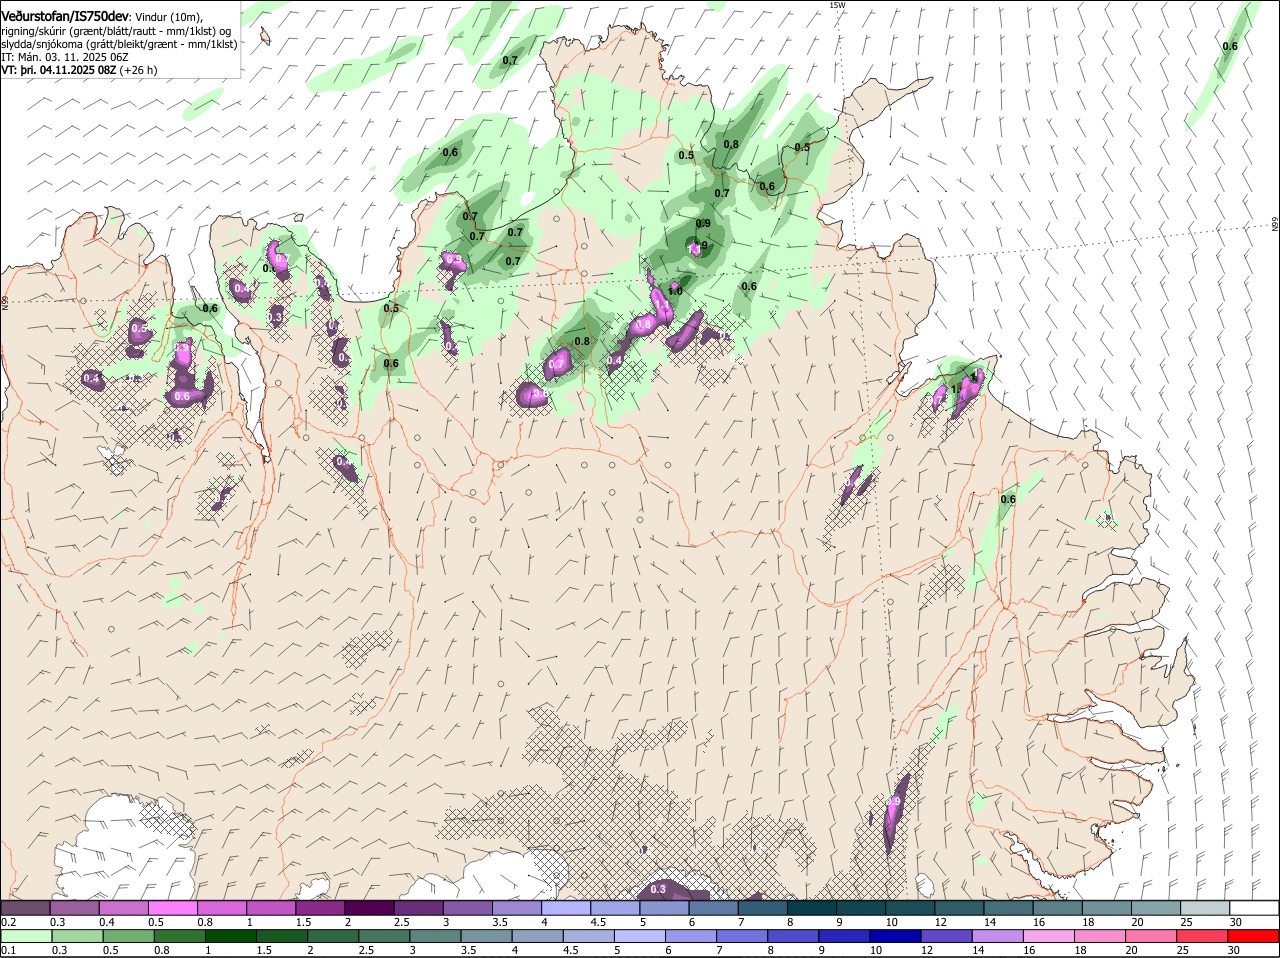Click the 10 label in the upper legend
This screenshot has width=1280, height=958.
892,922
